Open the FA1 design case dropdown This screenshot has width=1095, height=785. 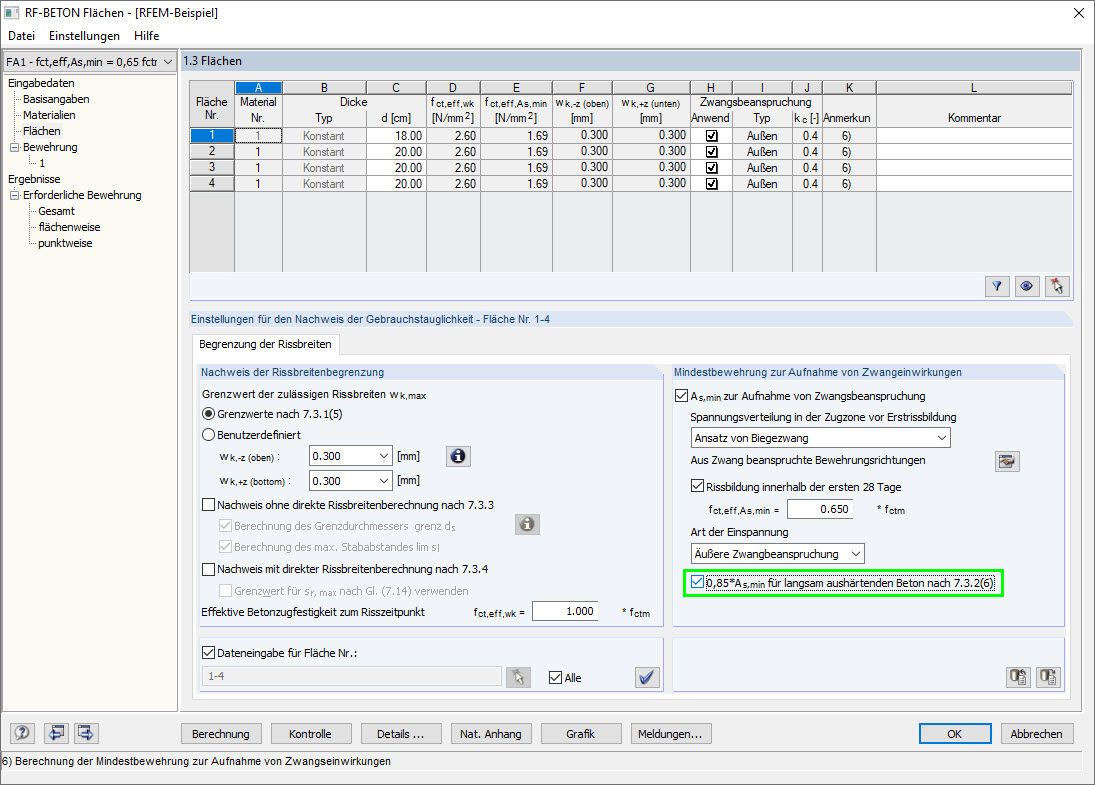pos(89,62)
